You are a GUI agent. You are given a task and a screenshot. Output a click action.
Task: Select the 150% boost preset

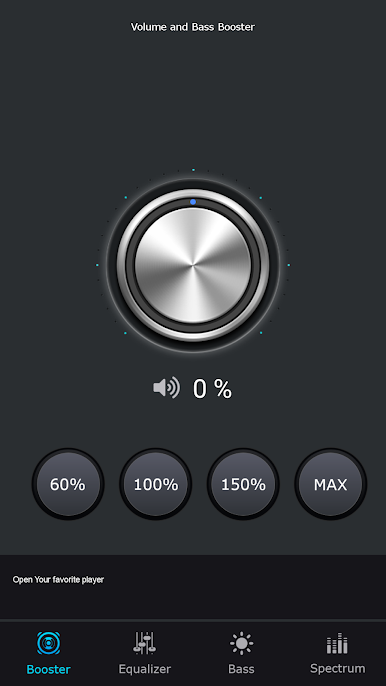[243, 484]
